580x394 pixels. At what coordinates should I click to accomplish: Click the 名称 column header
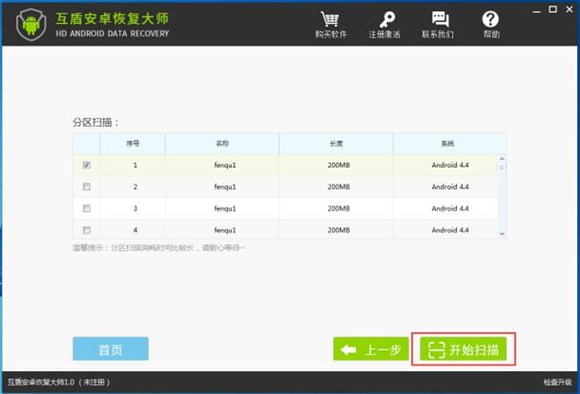222,143
